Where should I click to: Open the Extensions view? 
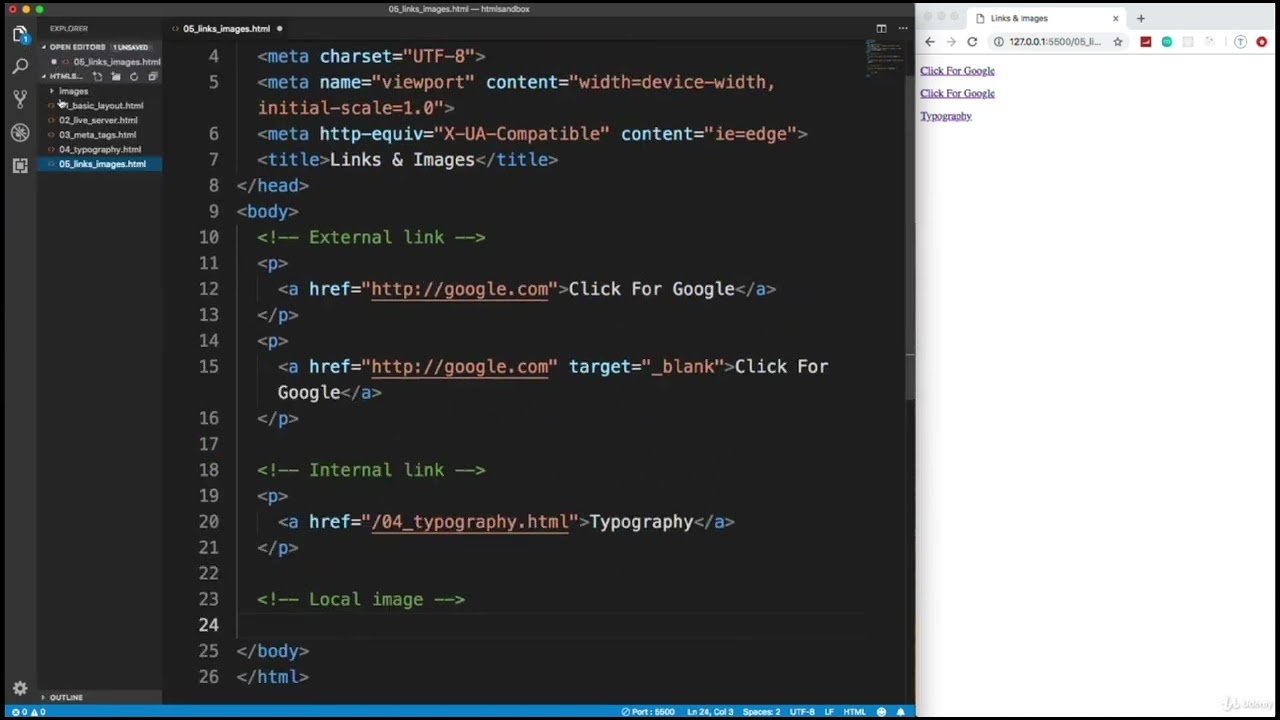(x=20, y=165)
